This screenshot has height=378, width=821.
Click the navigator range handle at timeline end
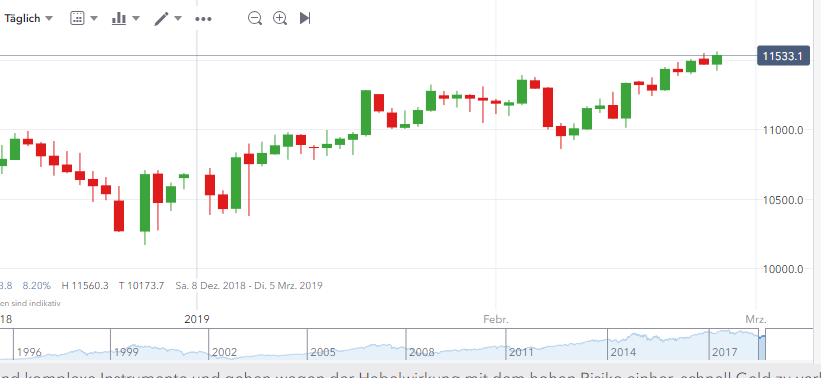click(x=762, y=344)
